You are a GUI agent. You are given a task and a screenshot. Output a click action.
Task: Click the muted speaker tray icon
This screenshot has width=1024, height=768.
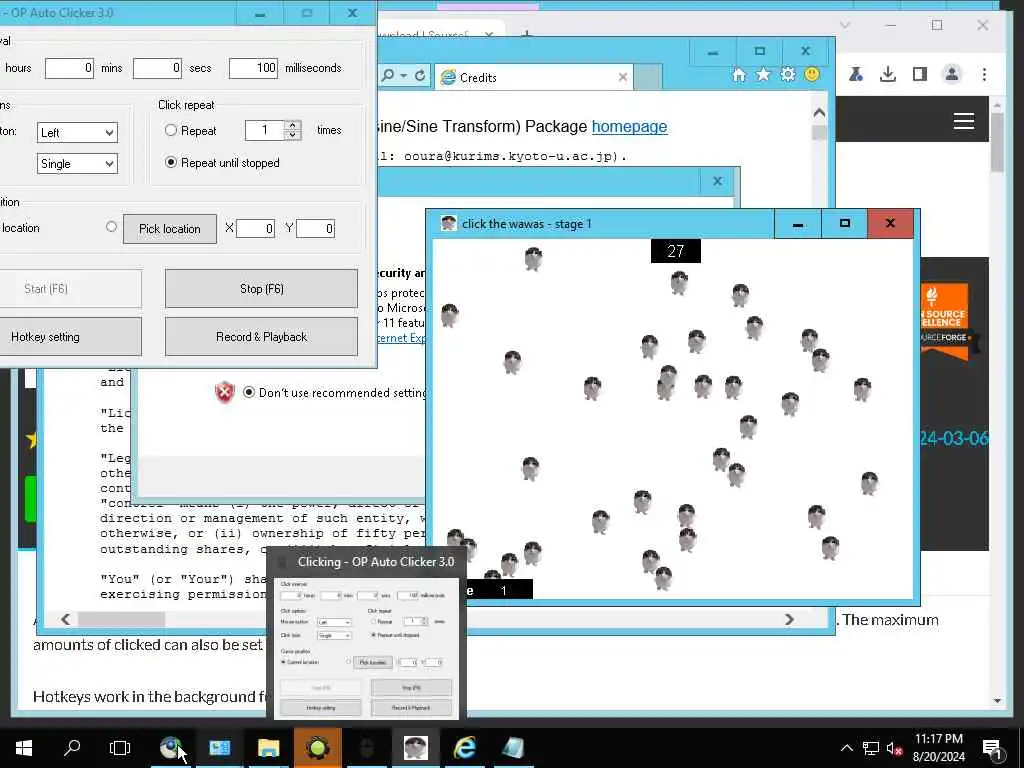894,748
